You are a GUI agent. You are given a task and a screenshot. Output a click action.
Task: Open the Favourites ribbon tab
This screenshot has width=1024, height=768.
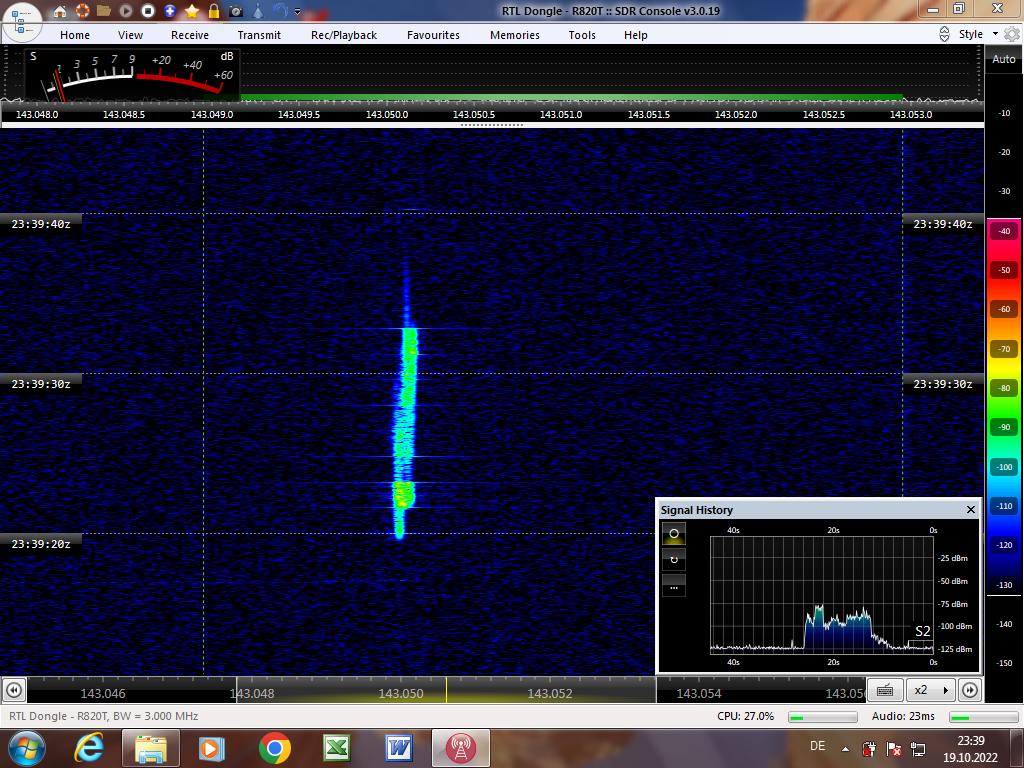[x=433, y=35]
